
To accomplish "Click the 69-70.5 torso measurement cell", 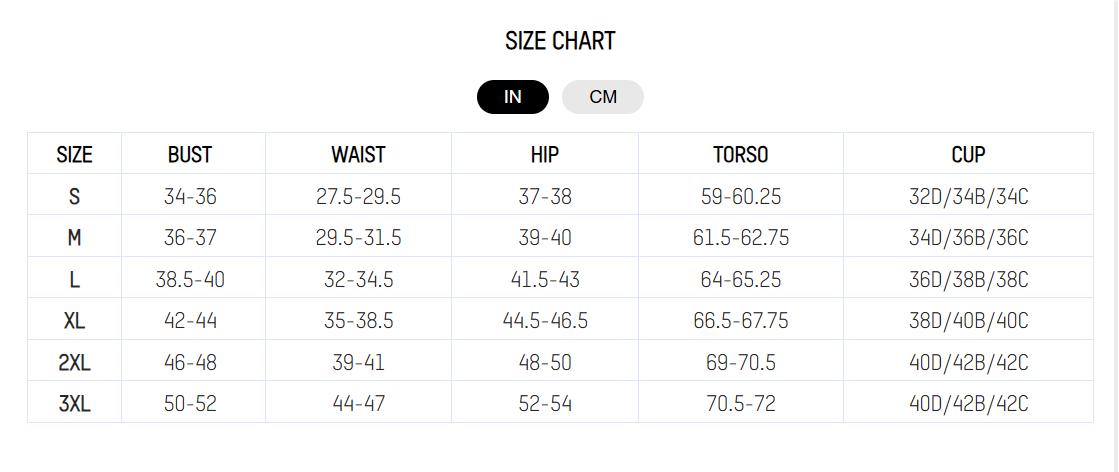I will (x=741, y=363).
